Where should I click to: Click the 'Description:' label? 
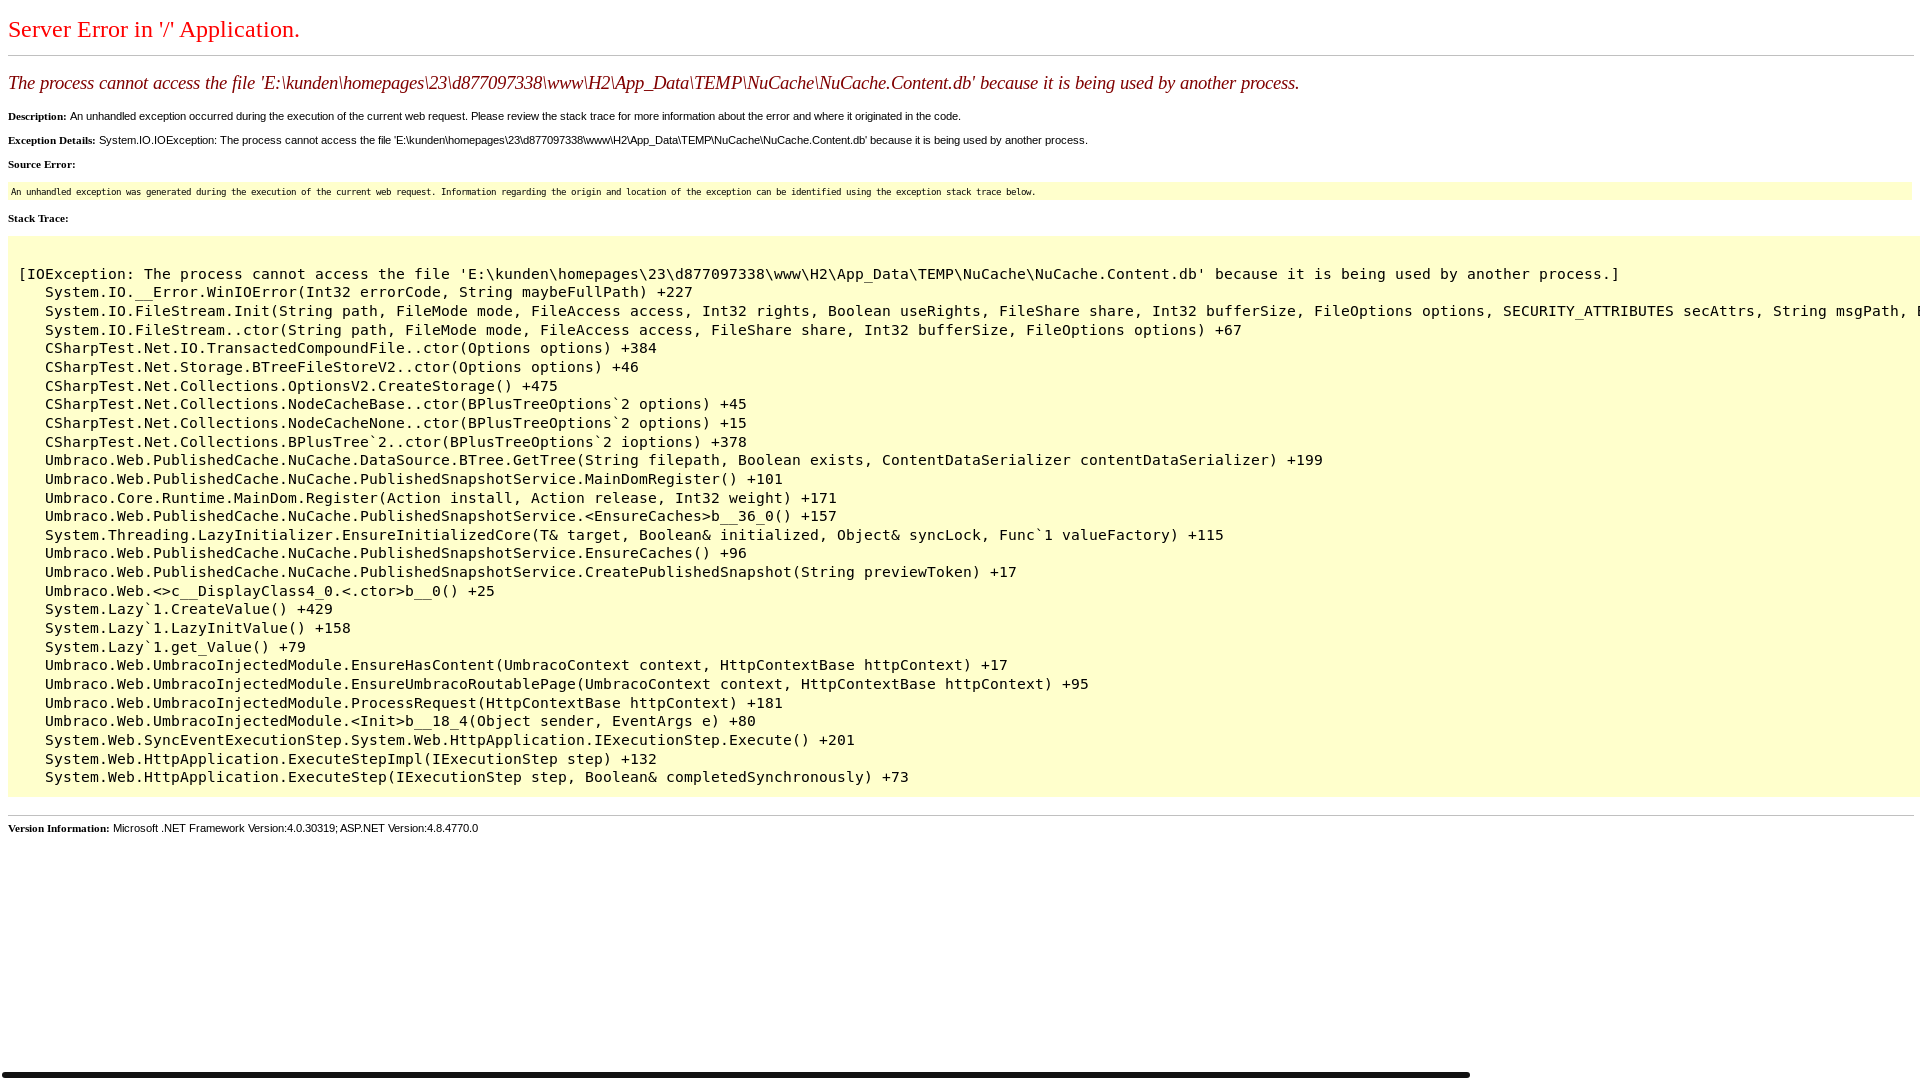pos(37,117)
